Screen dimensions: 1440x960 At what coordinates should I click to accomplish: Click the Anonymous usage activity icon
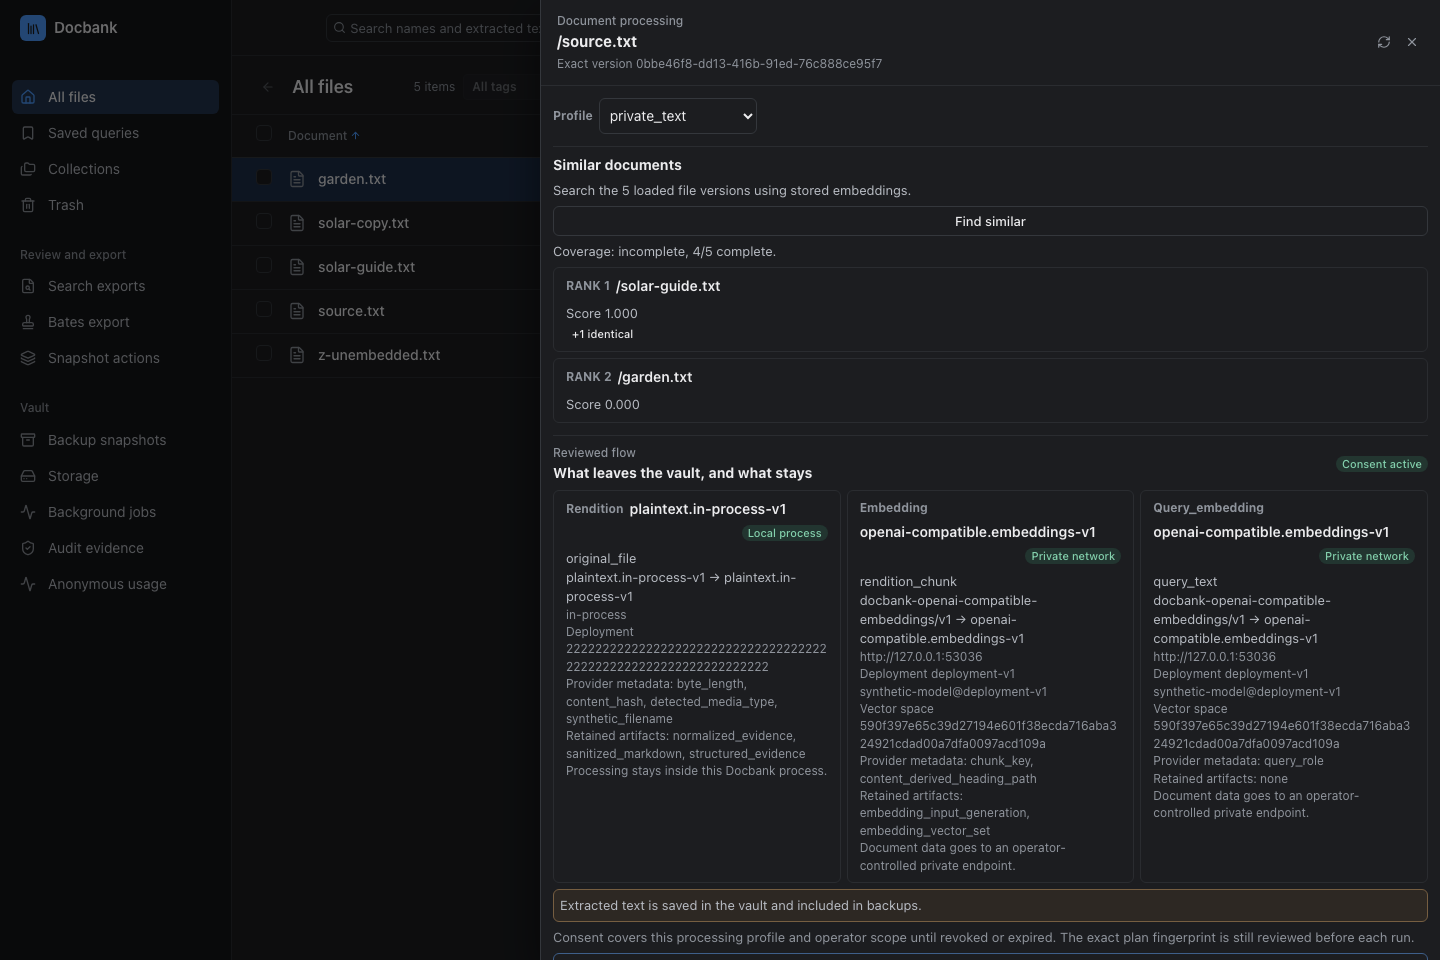[28, 584]
